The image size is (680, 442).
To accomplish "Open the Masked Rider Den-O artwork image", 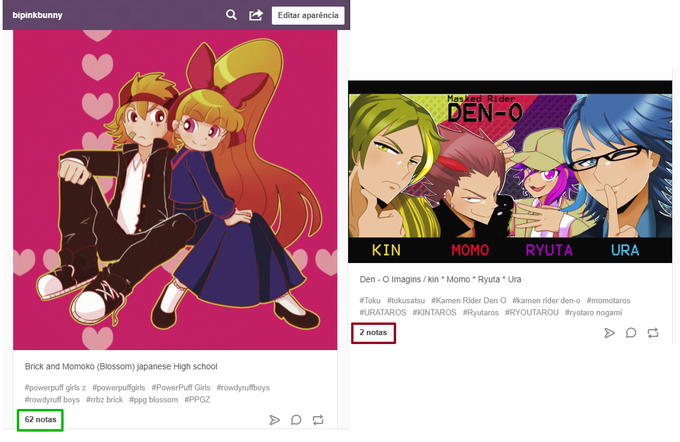I will tap(510, 171).
